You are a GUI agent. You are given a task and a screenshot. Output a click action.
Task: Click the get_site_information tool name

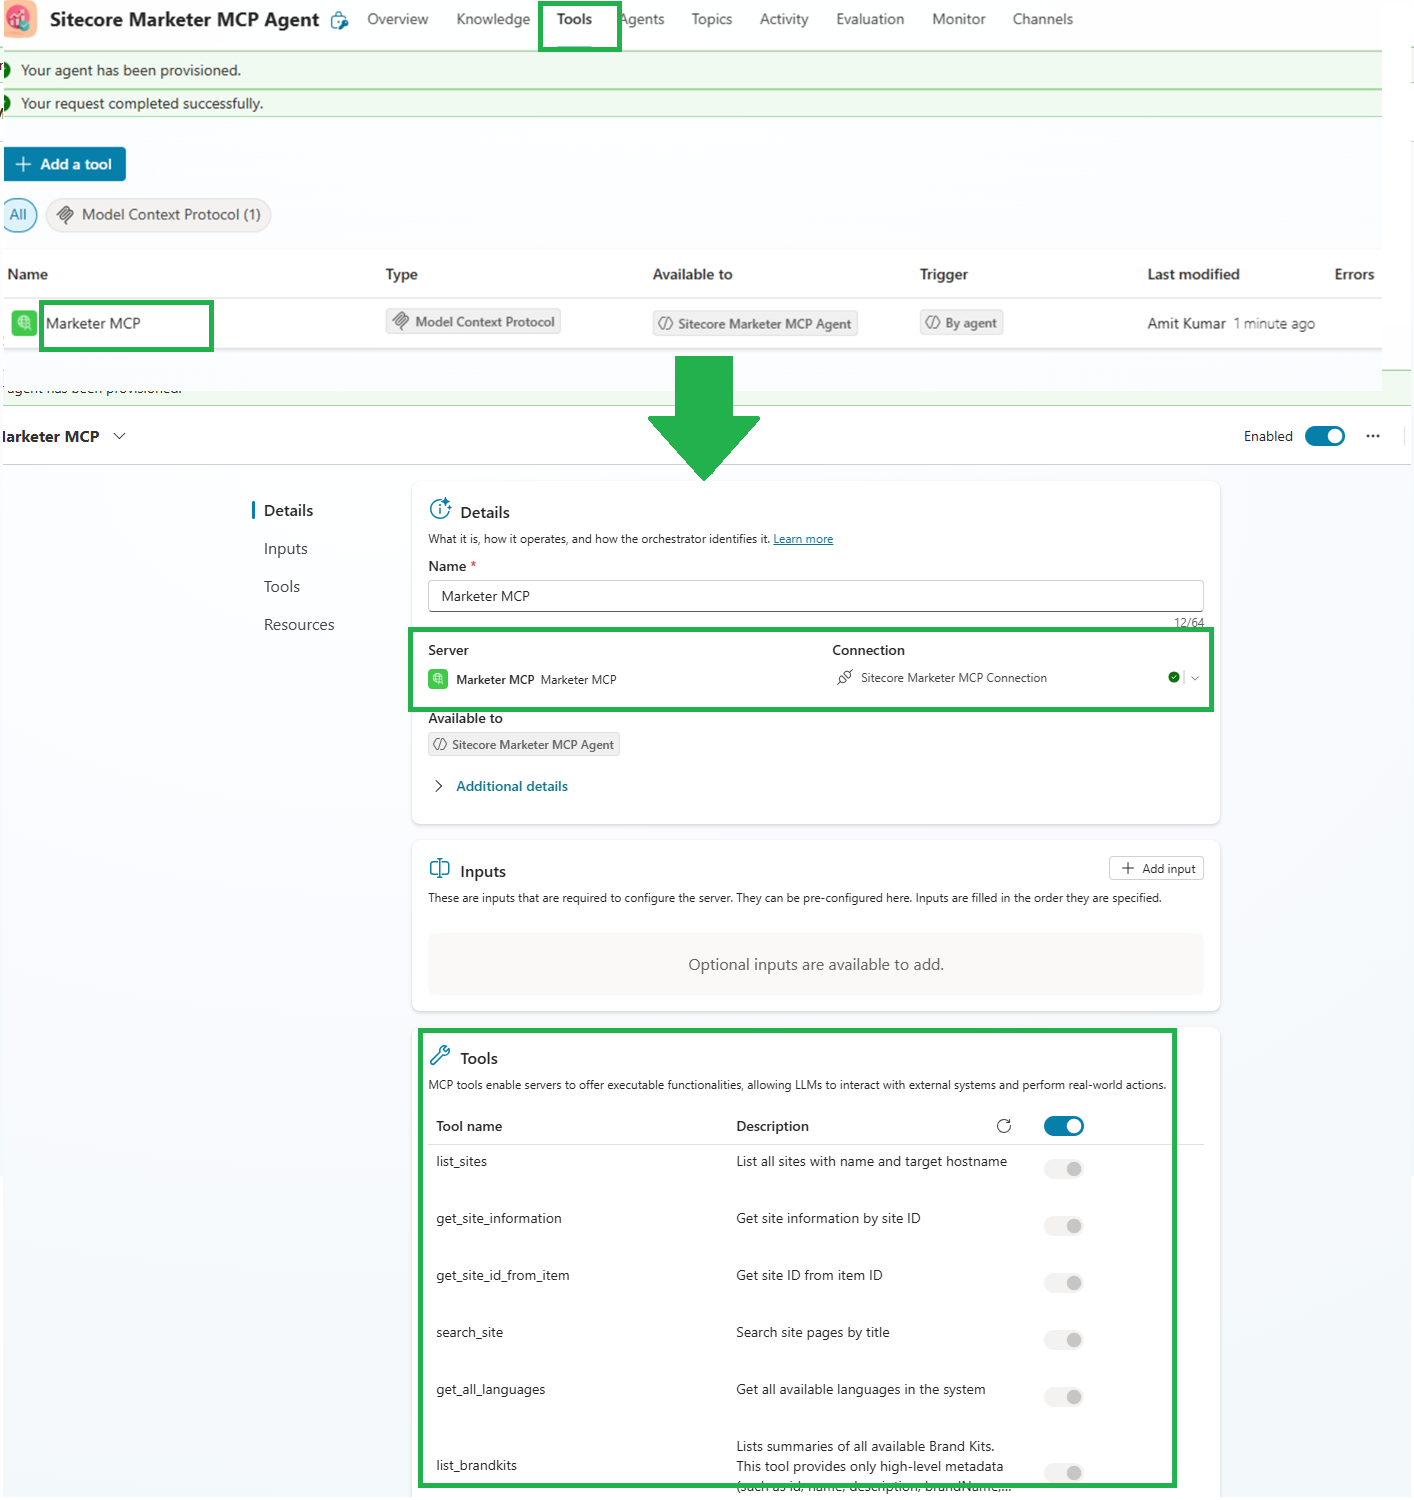click(499, 1218)
